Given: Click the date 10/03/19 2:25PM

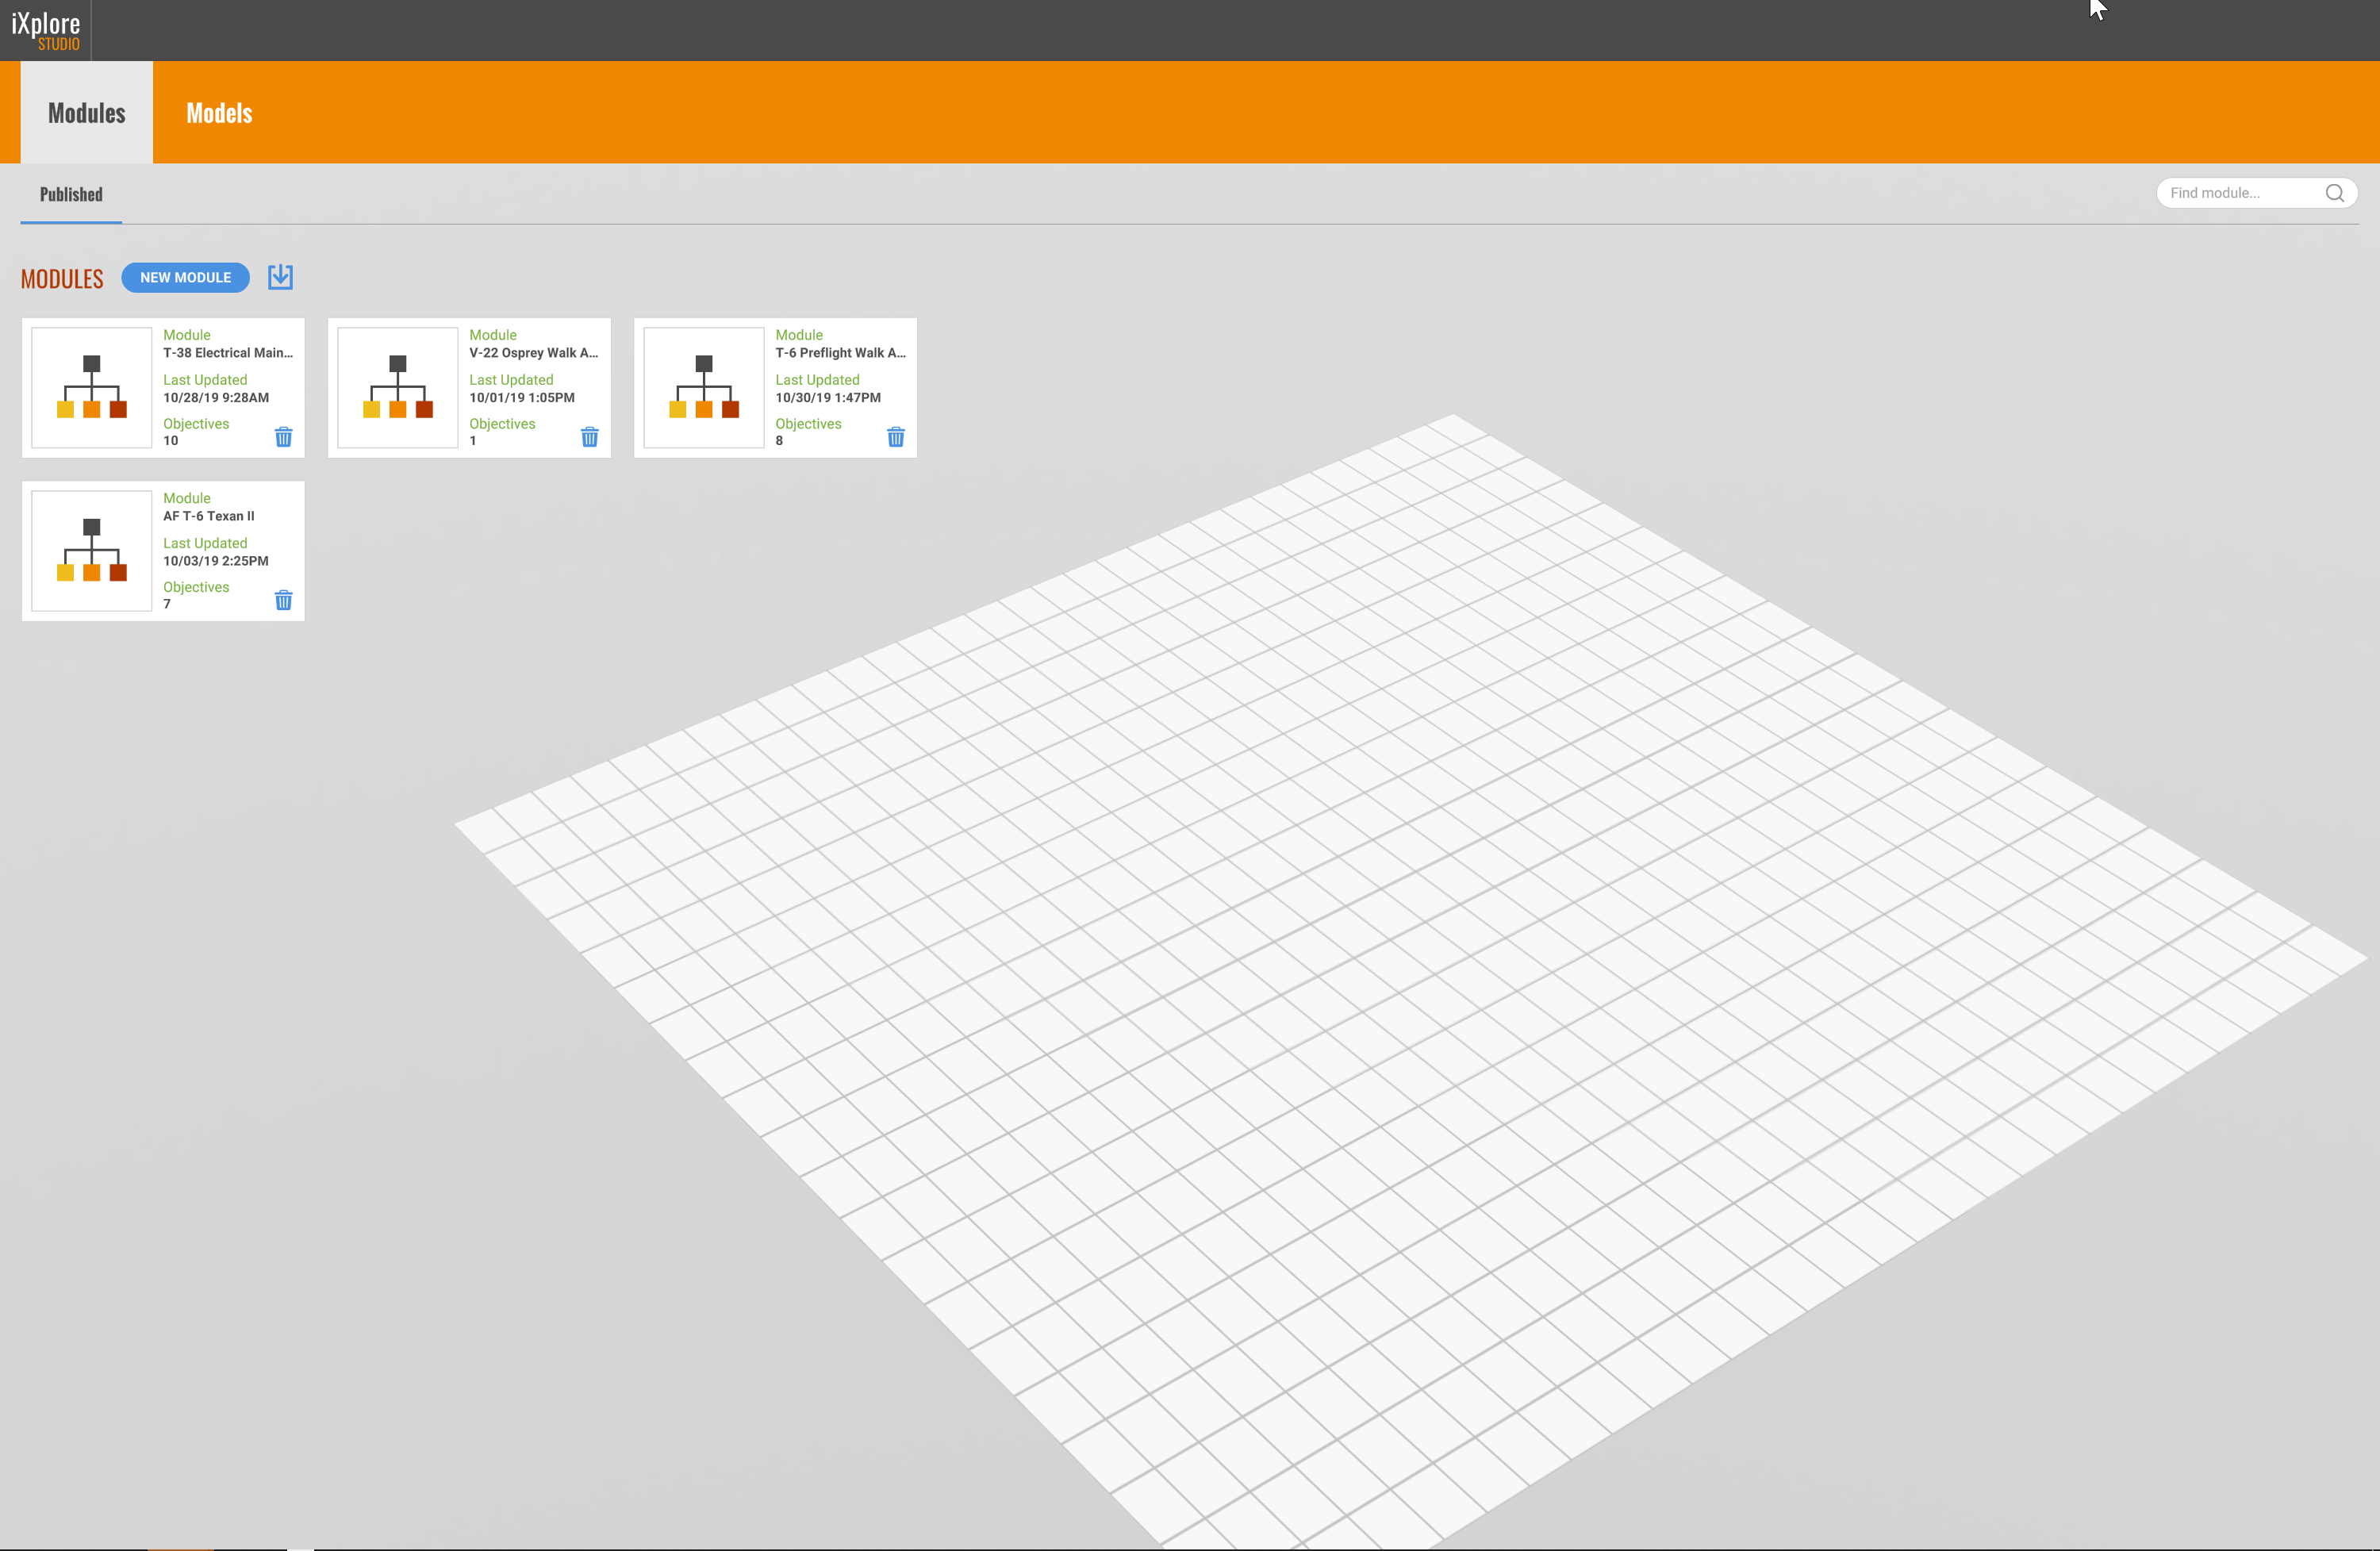Looking at the screenshot, I should click(x=216, y=561).
